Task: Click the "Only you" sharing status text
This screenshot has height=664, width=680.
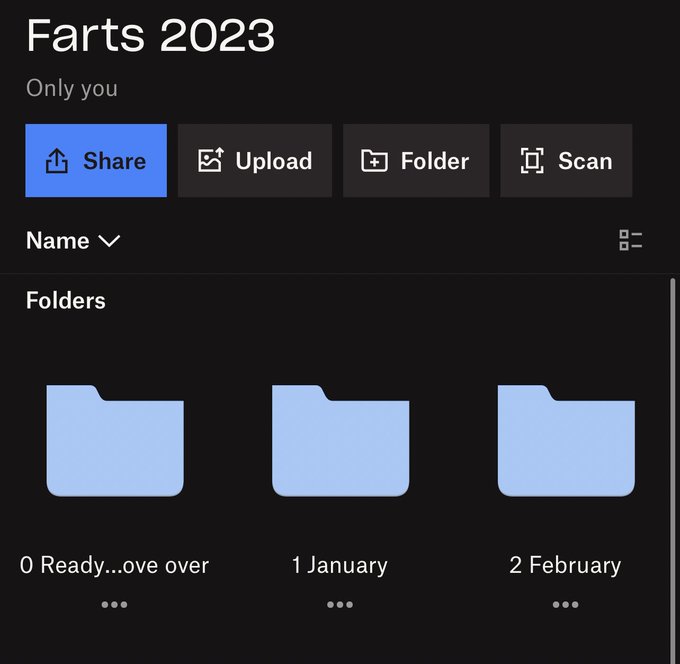Action: [x=72, y=88]
